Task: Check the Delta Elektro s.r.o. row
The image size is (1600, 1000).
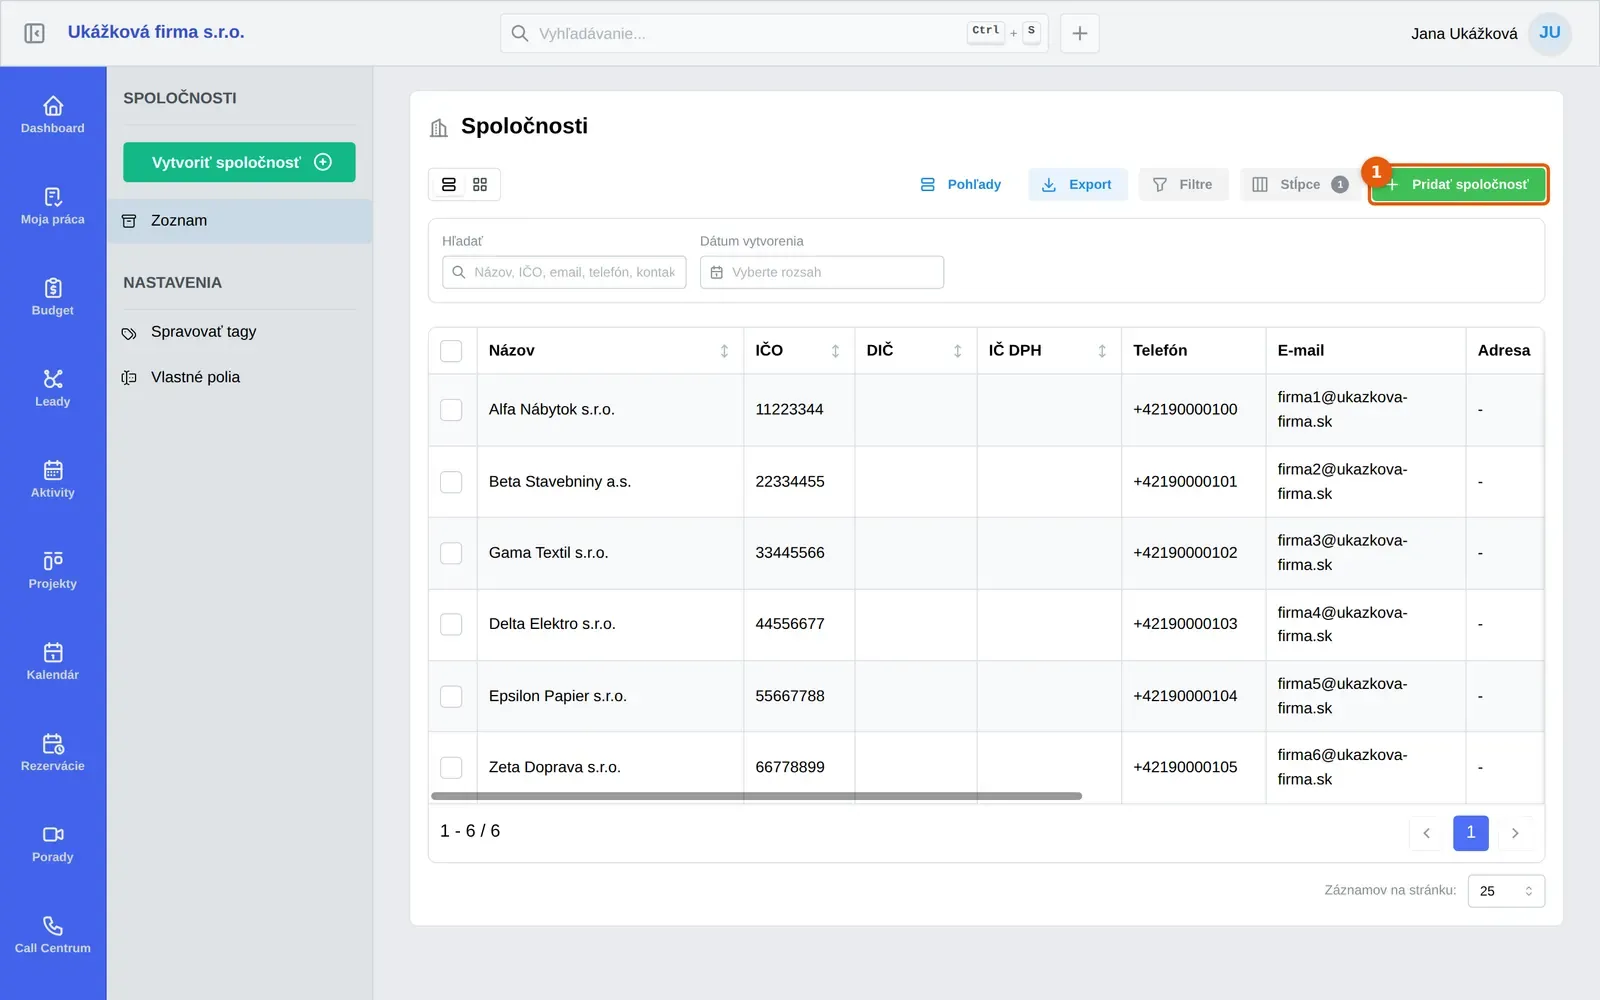Action: coord(451,624)
